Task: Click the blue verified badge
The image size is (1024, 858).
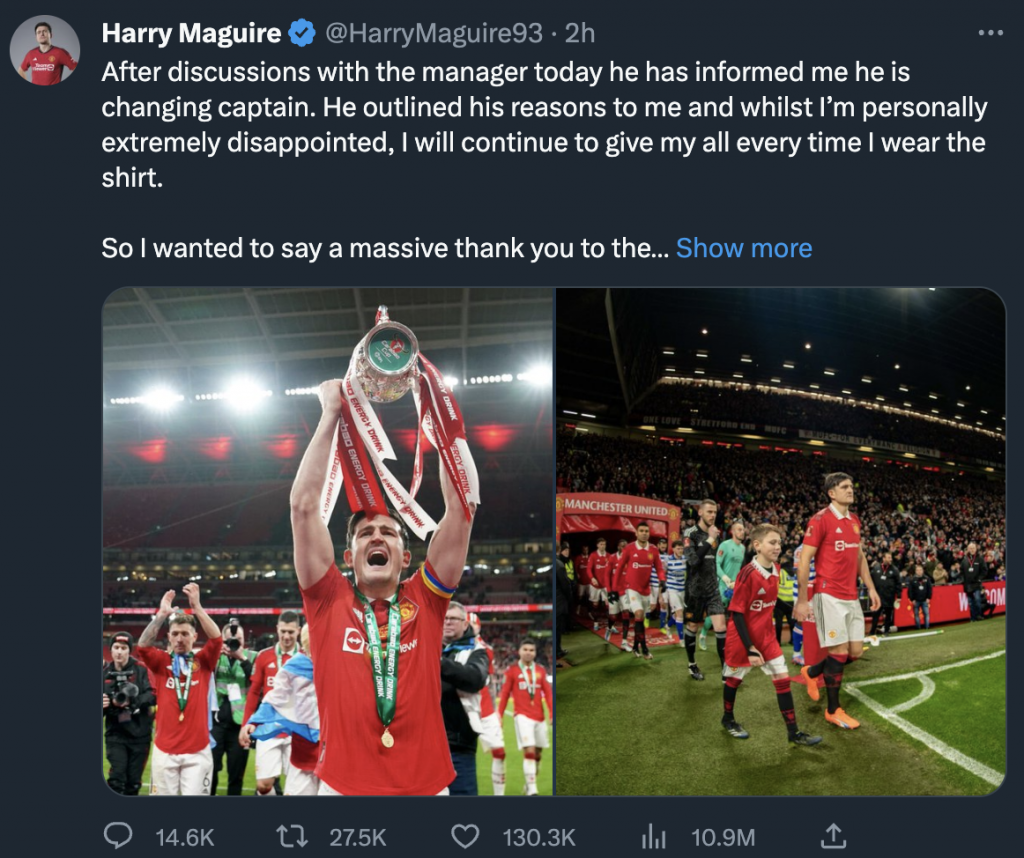Action: 302,34
